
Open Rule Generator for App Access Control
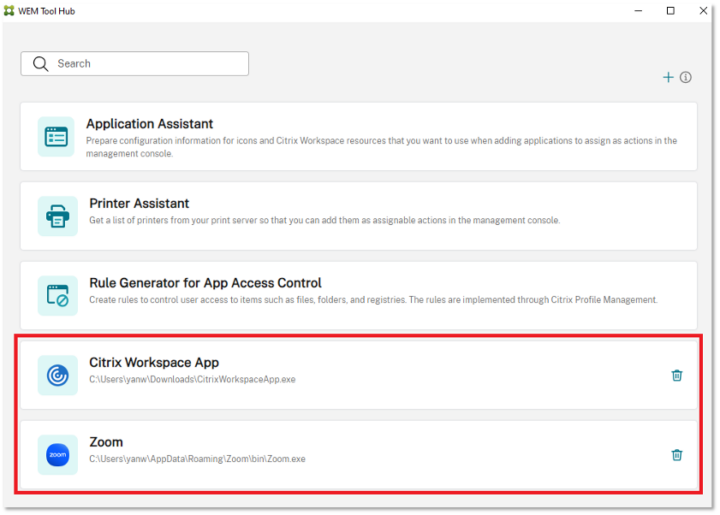(x=205, y=283)
